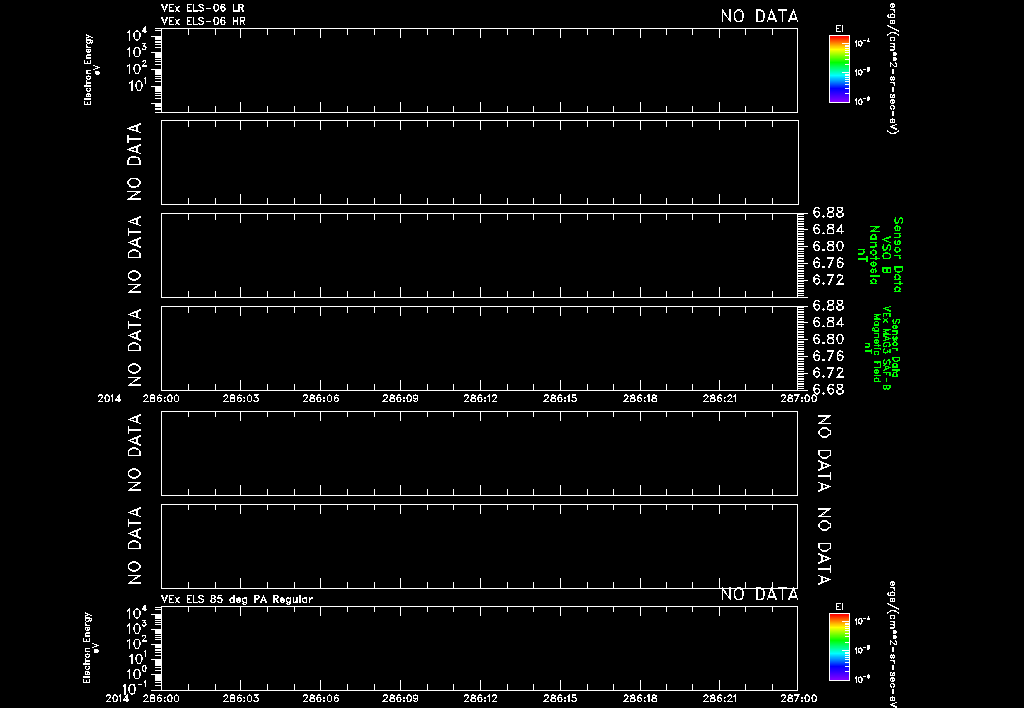This screenshot has width=1024, height=708.
Task: Click "Electron Energy eV" label of ELS-06 panel
Action: pyautogui.click(x=91, y=70)
